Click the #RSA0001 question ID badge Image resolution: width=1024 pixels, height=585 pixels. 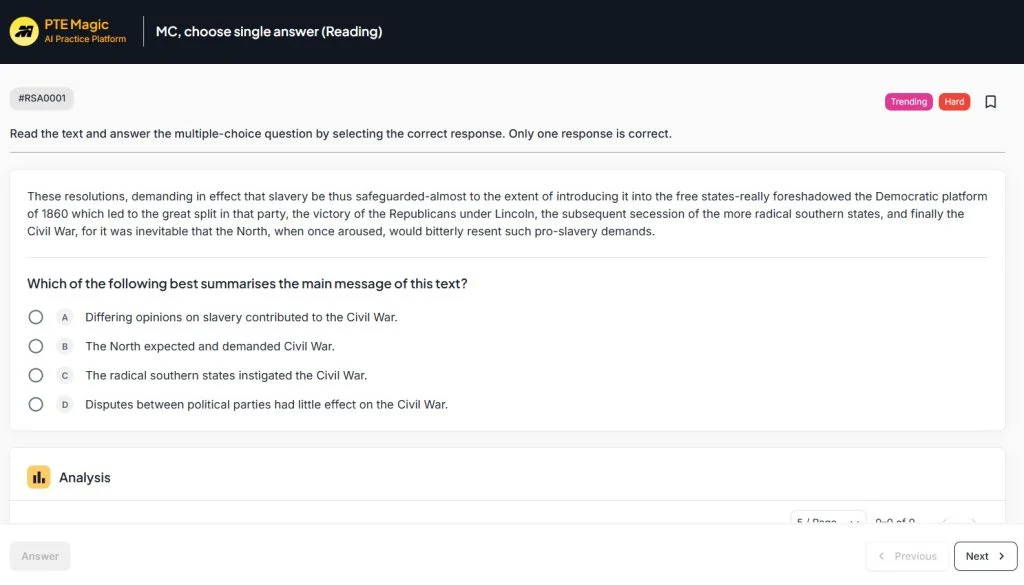pos(42,99)
